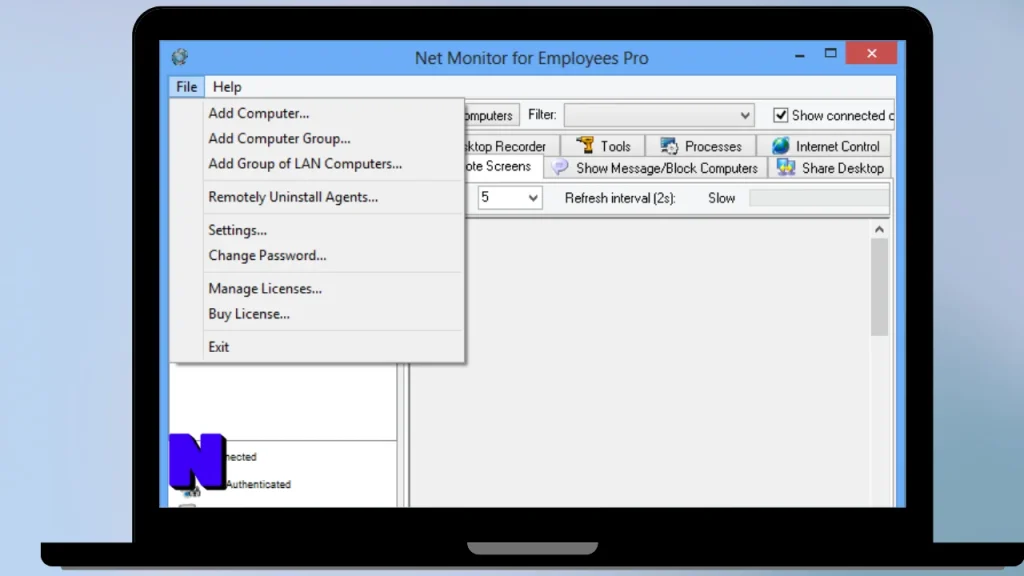Click the Internet Control globe icon

(x=780, y=146)
